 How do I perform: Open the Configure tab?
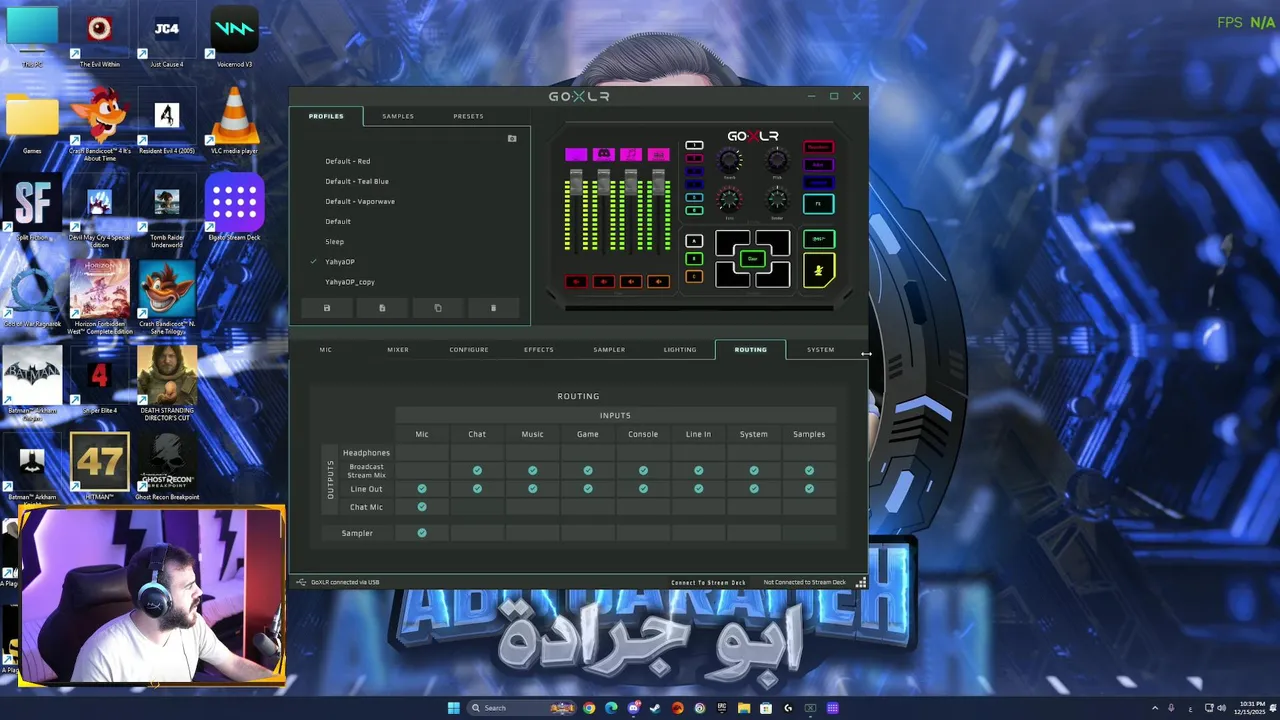coord(469,350)
